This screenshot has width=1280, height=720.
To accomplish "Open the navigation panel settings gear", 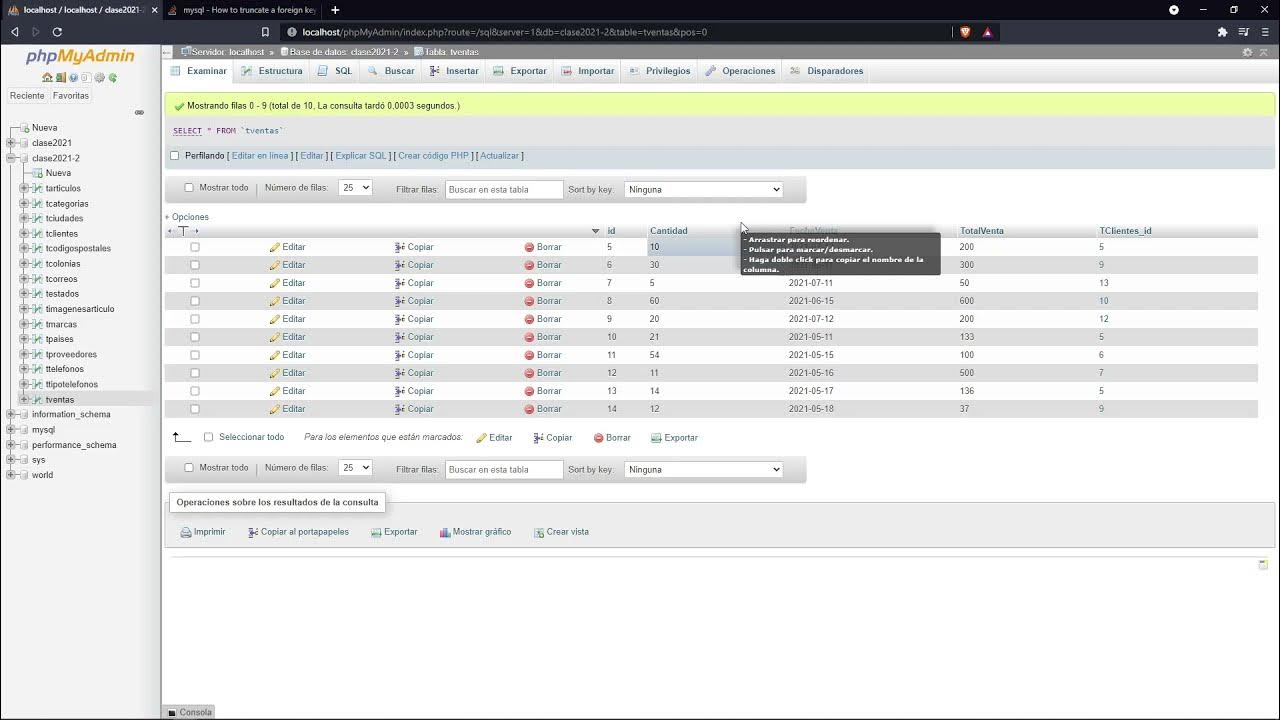I will 99,78.
